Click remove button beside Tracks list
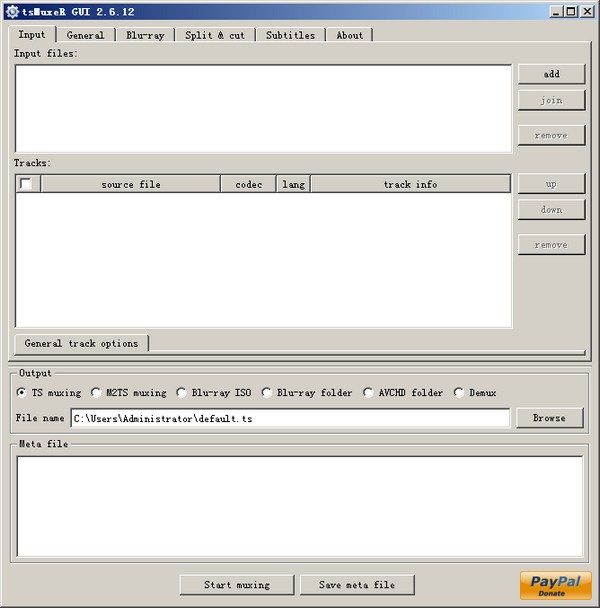The height and width of the screenshot is (608, 600). click(552, 245)
